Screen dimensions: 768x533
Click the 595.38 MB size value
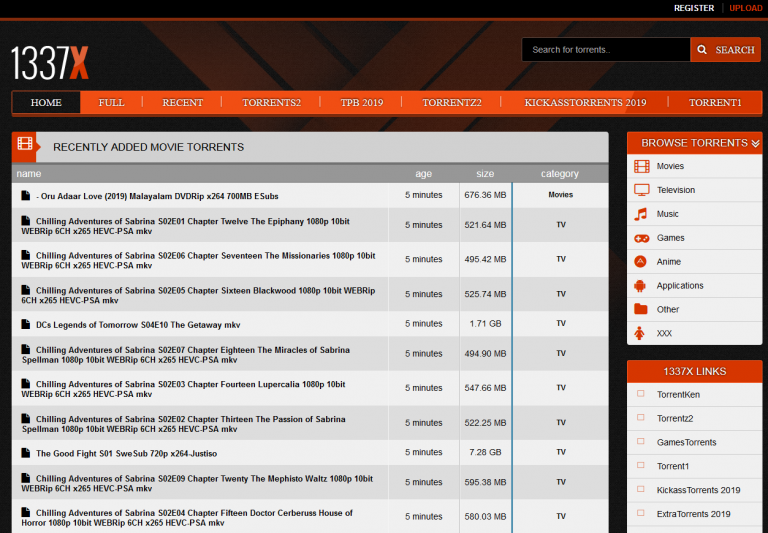point(485,482)
